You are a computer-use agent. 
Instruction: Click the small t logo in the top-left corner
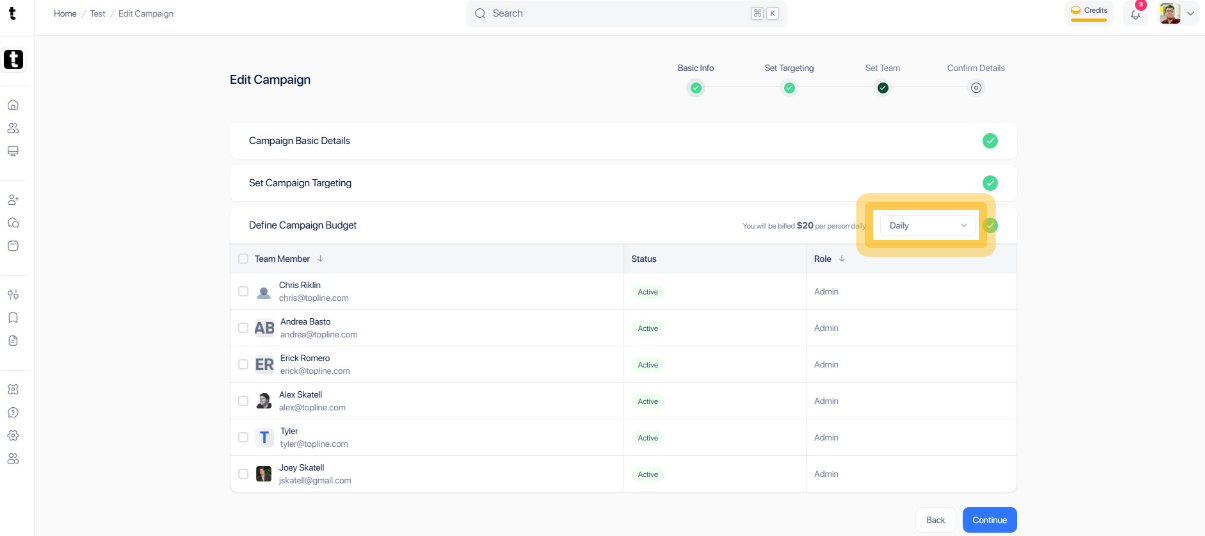(11, 14)
